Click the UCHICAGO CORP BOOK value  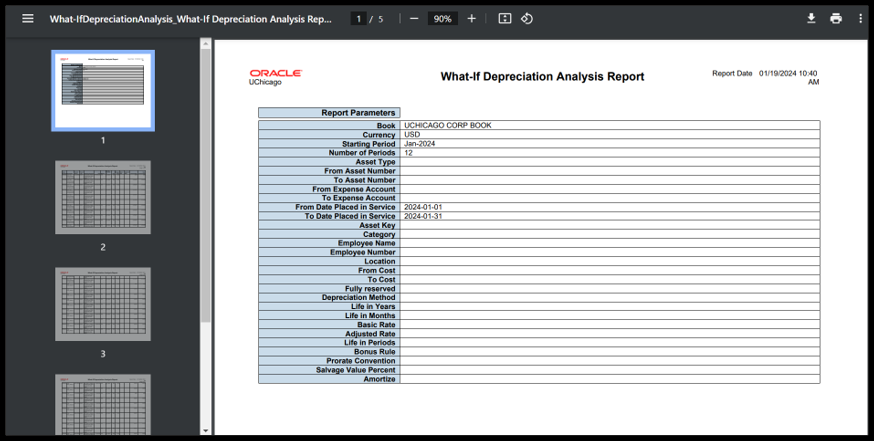pos(448,125)
